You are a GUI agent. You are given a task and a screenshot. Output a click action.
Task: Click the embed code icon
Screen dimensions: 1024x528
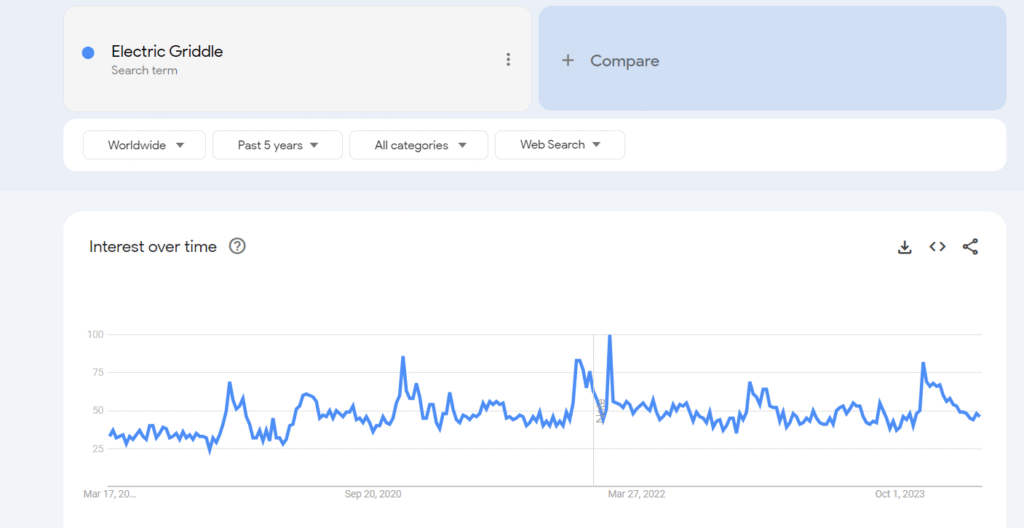[937, 247]
